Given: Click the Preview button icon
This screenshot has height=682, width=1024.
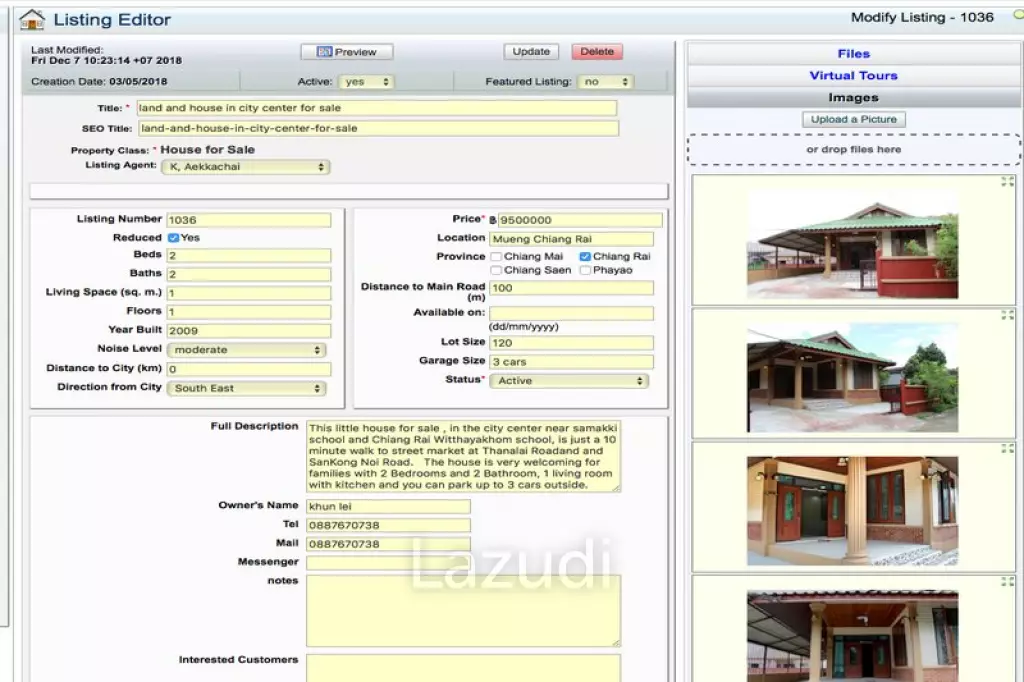Looking at the screenshot, I should (x=324, y=52).
